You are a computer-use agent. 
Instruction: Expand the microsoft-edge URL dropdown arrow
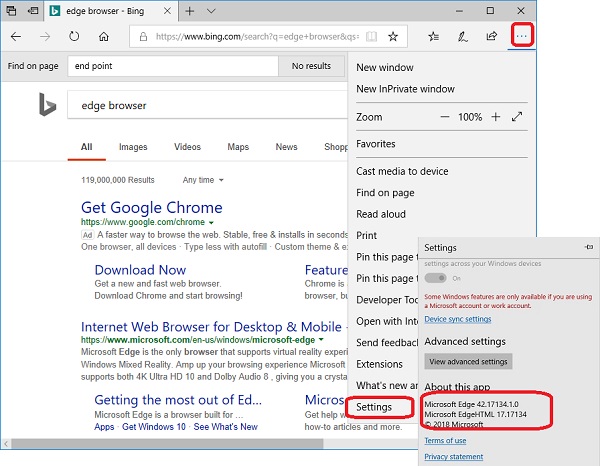pos(321,339)
